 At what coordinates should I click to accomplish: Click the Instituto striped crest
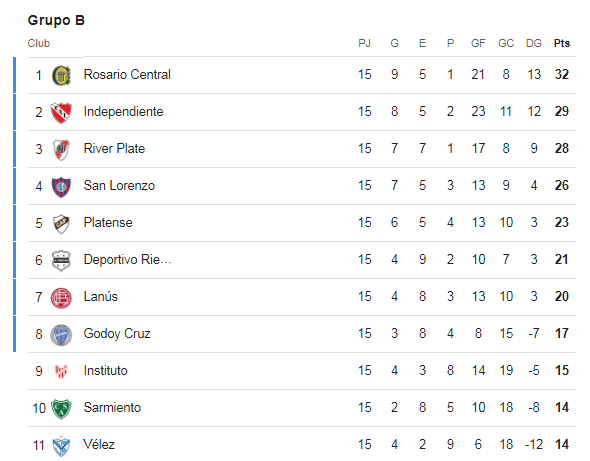(x=61, y=371)
